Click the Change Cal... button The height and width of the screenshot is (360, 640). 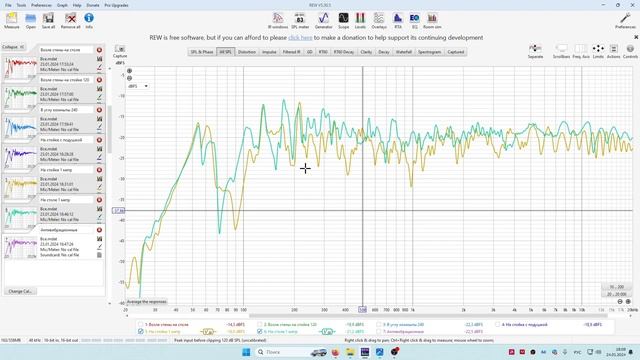coord(20,291)
